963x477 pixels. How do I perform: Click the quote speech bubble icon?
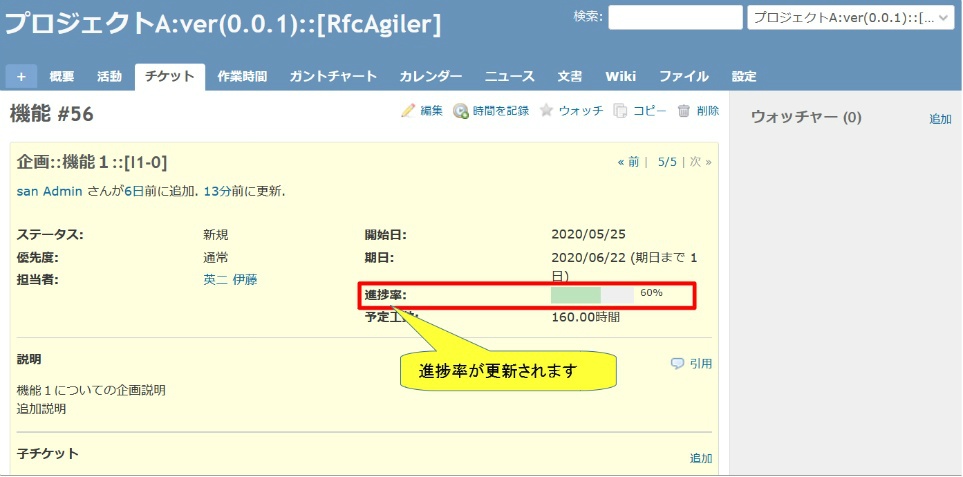(x=678, y=364)
